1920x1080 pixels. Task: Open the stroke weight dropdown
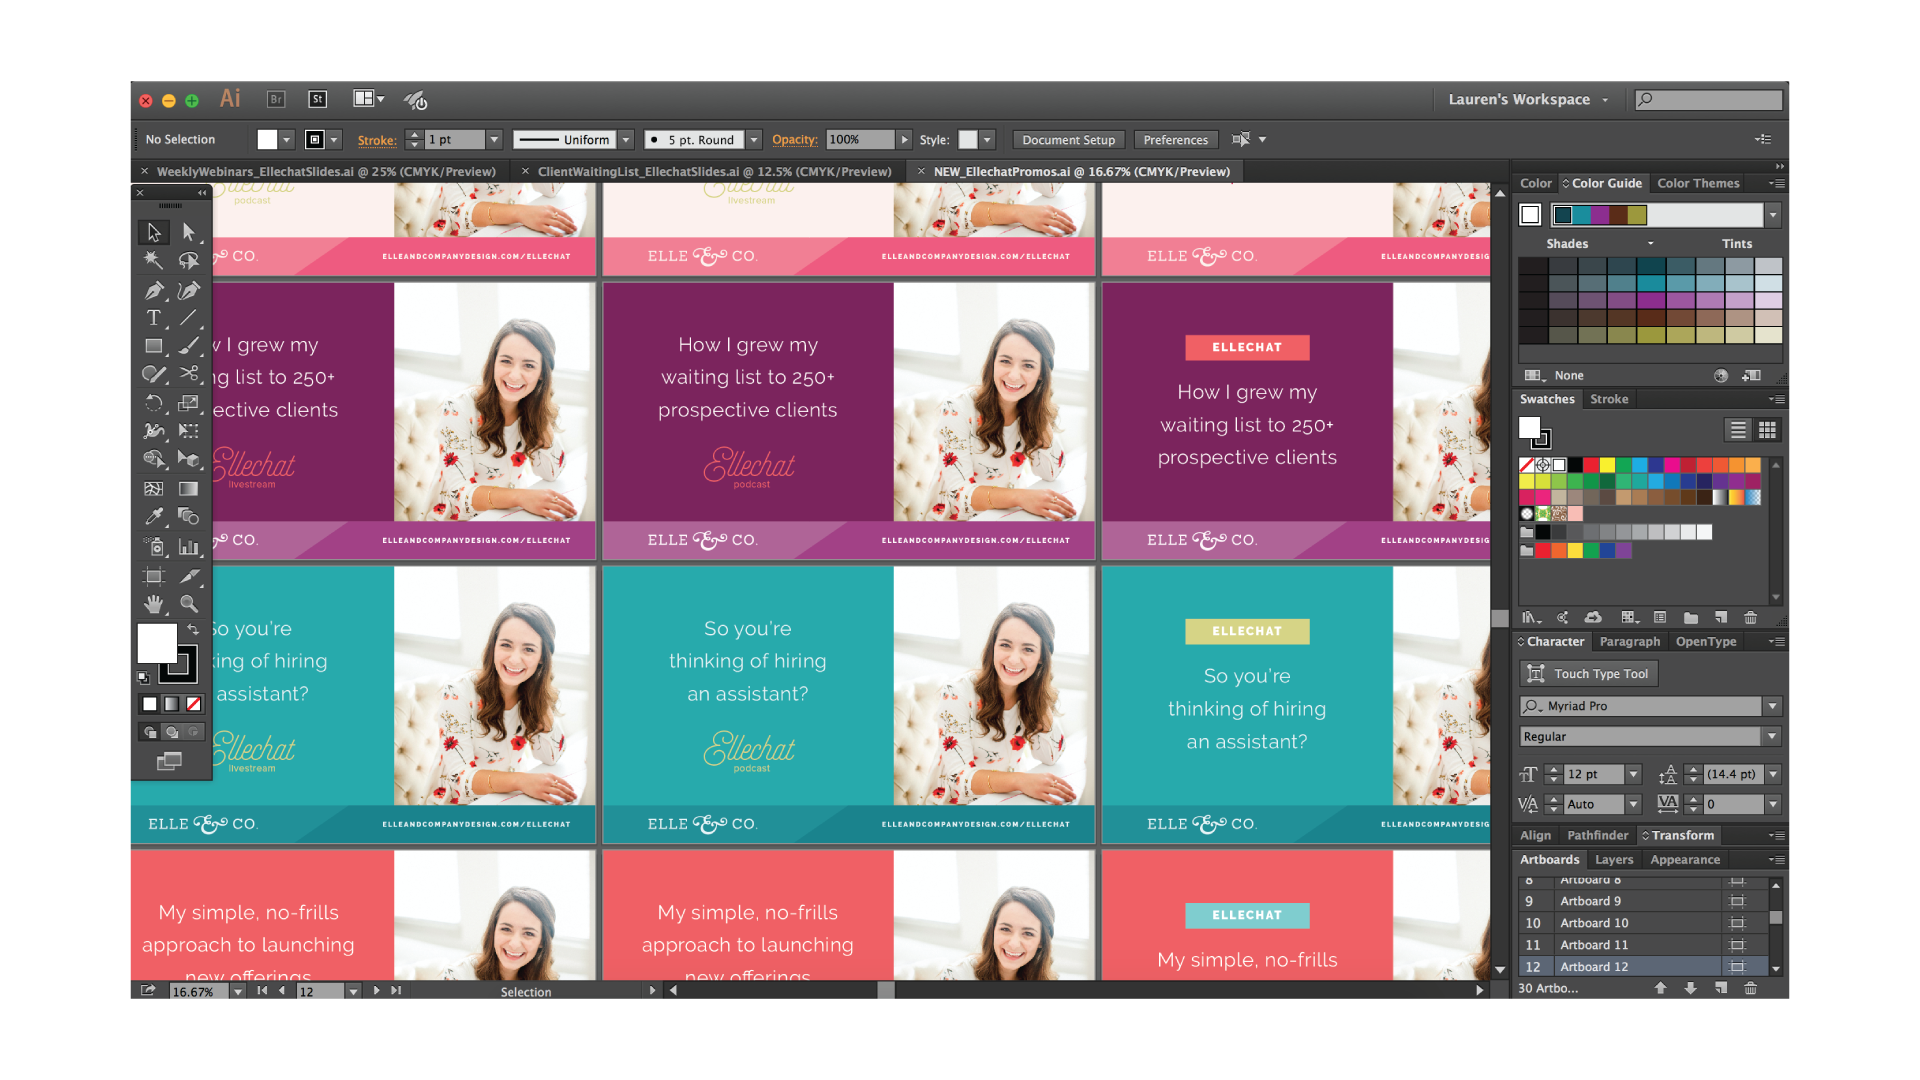pyautogui.click(x=494, y=140)
